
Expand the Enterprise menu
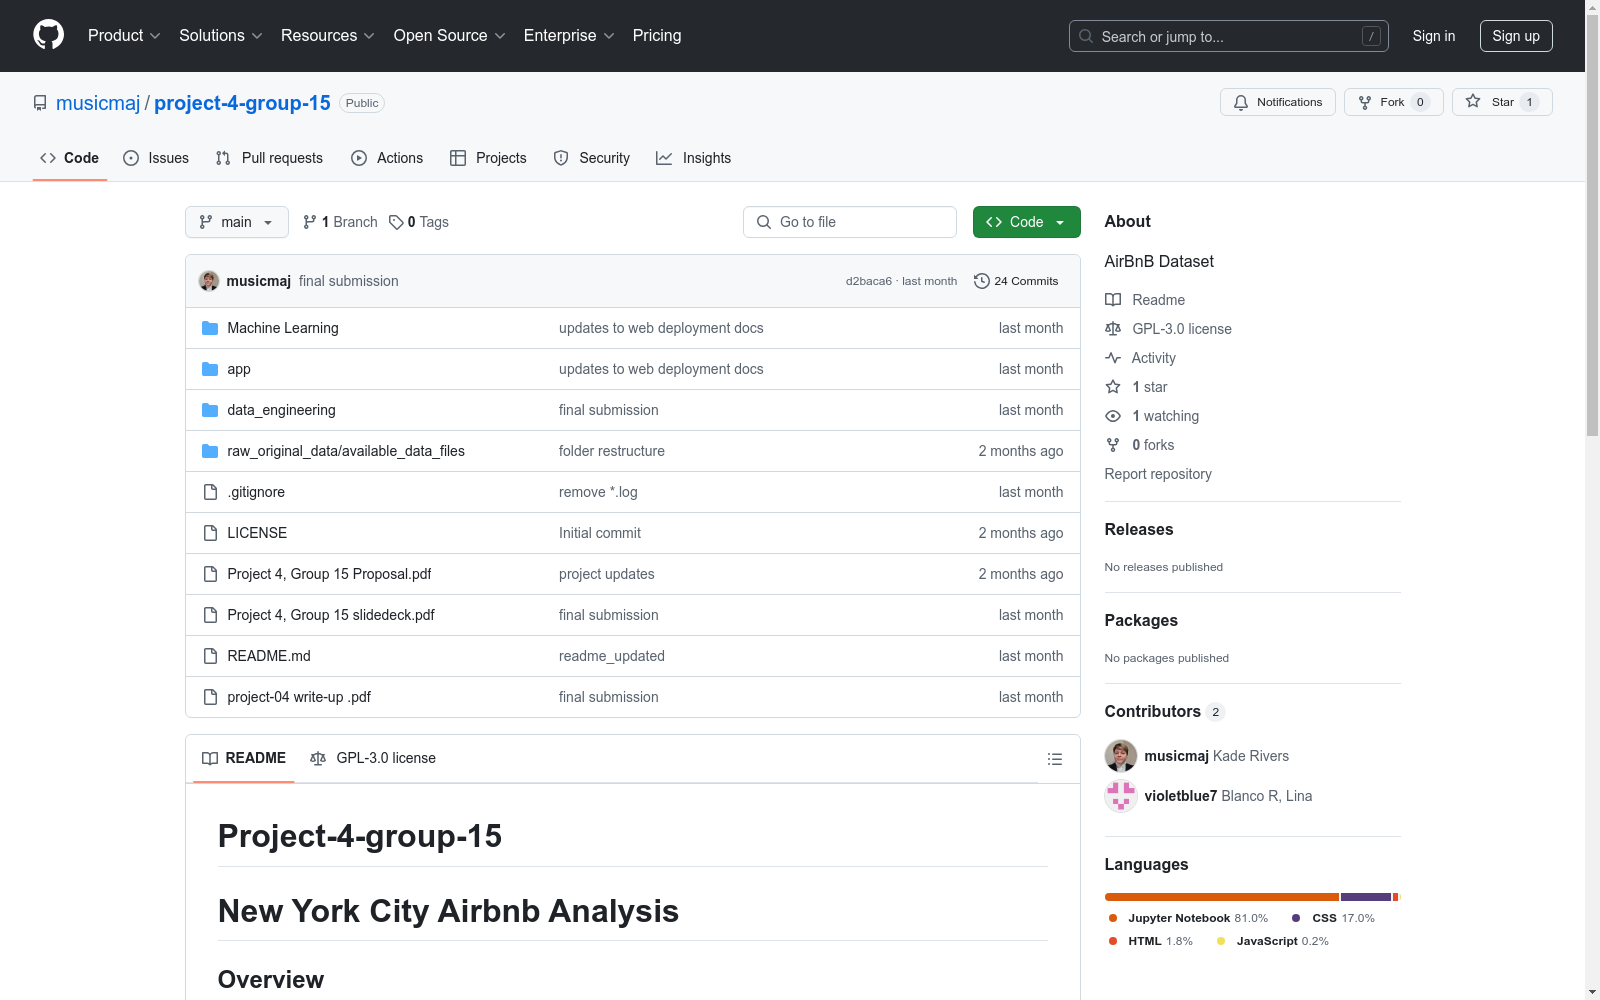pos(569,36)
